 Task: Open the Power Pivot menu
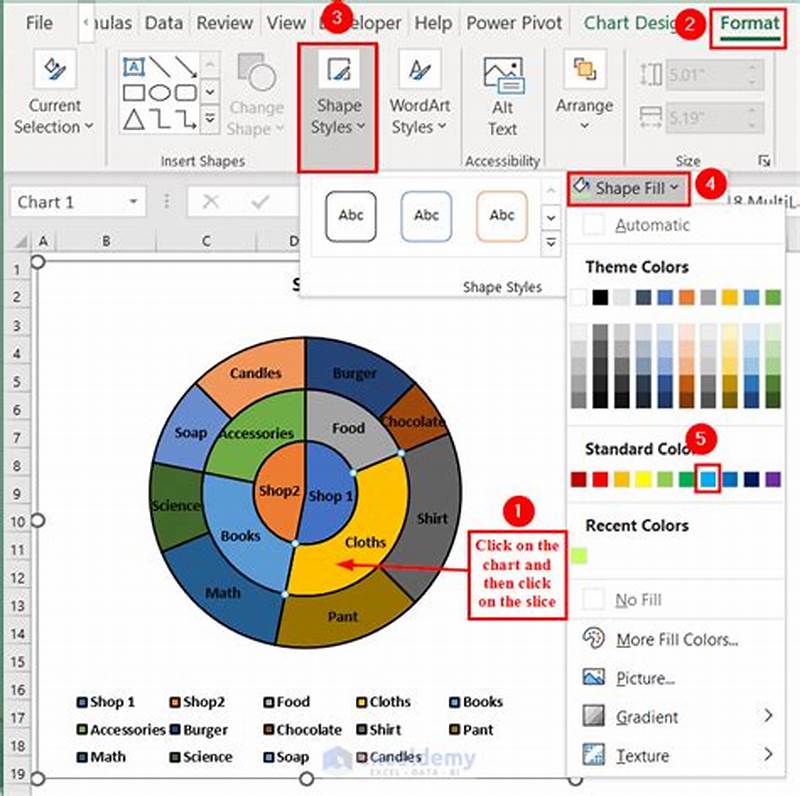[514, 22]
